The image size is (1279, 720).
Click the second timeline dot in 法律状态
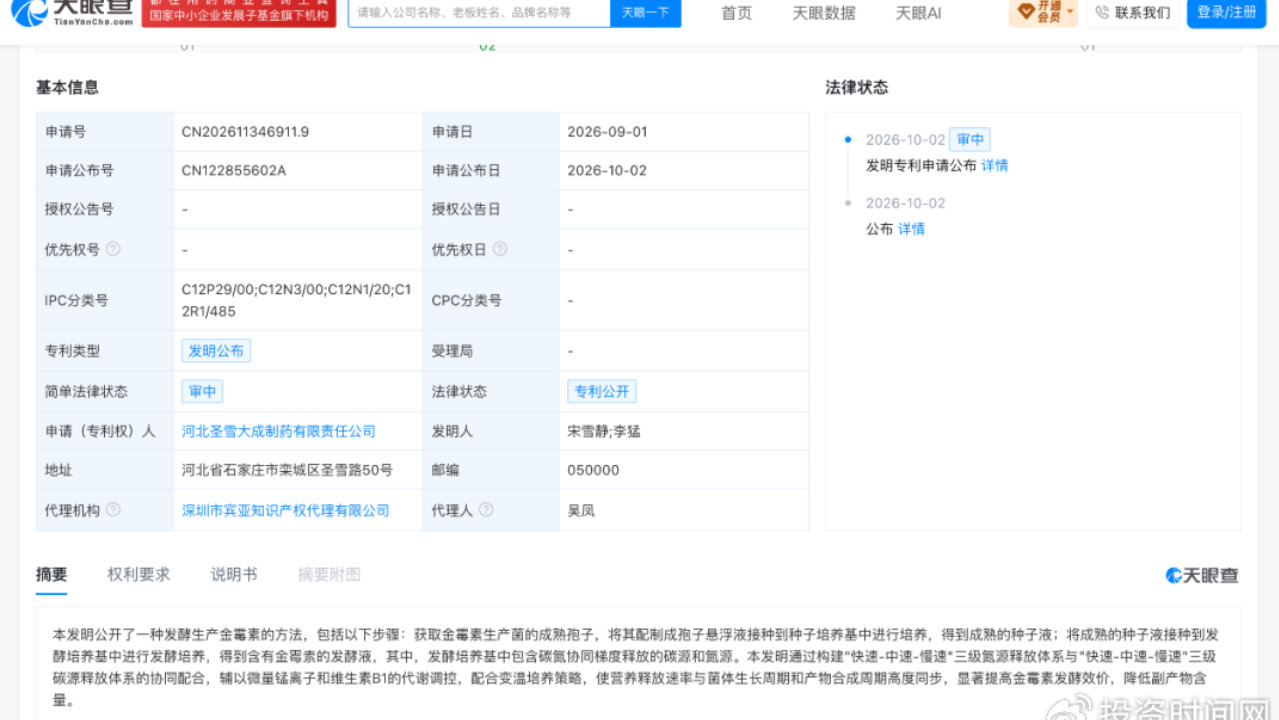(849, 203)
